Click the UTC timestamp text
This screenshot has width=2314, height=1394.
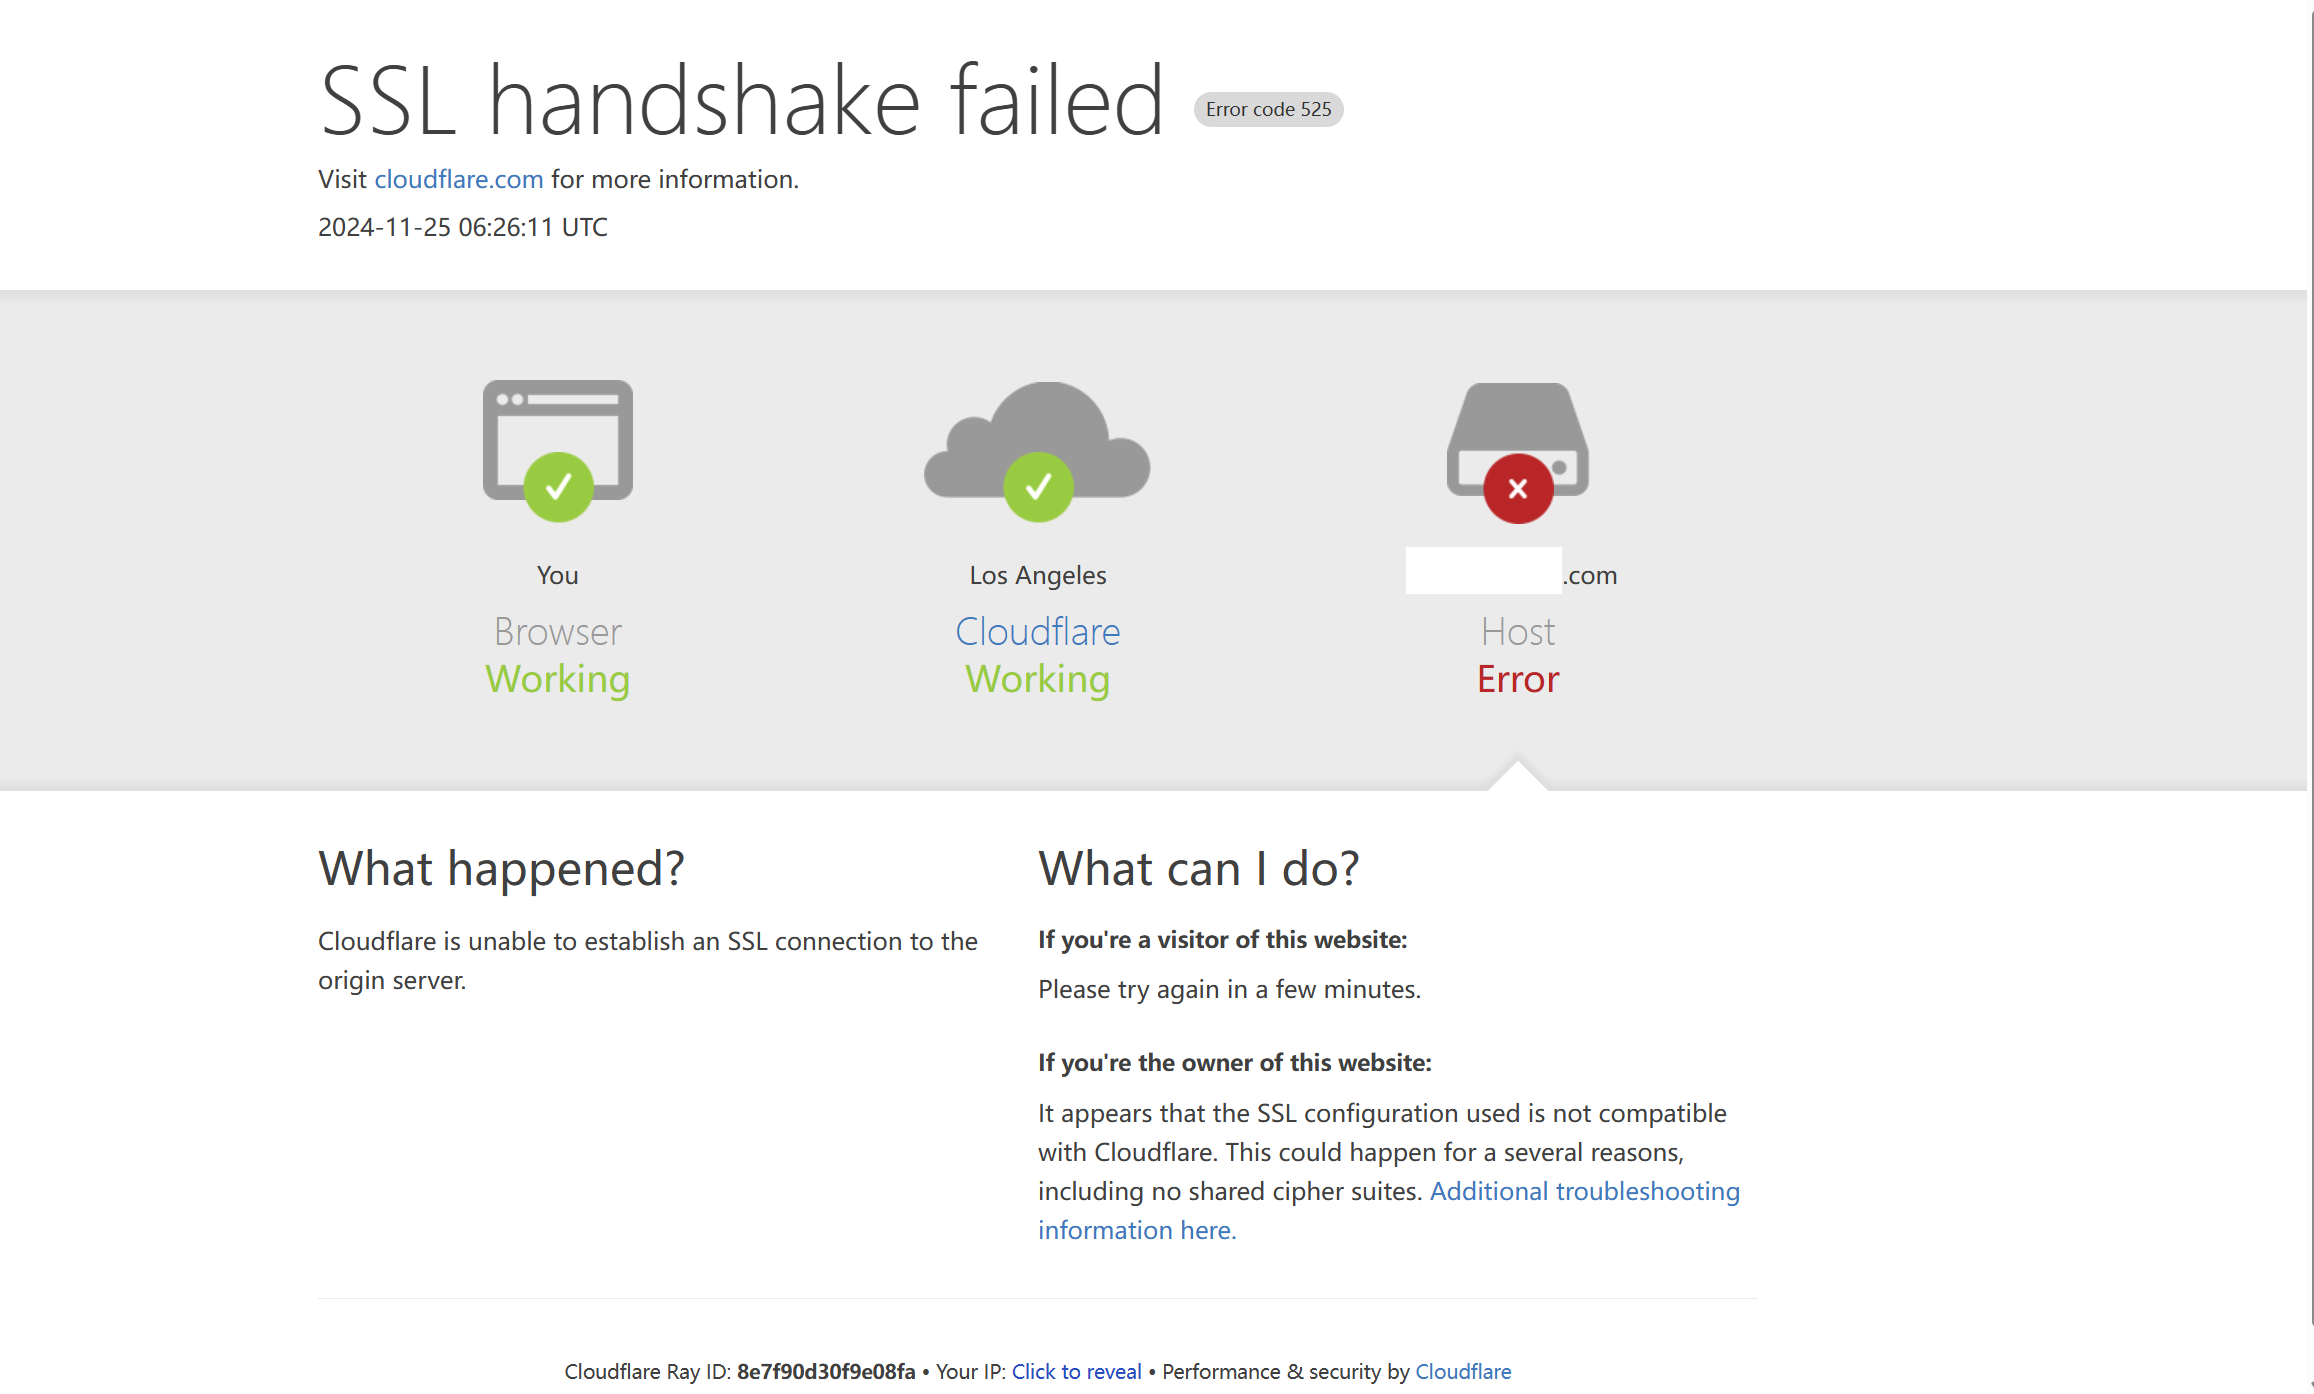point(463,227)
